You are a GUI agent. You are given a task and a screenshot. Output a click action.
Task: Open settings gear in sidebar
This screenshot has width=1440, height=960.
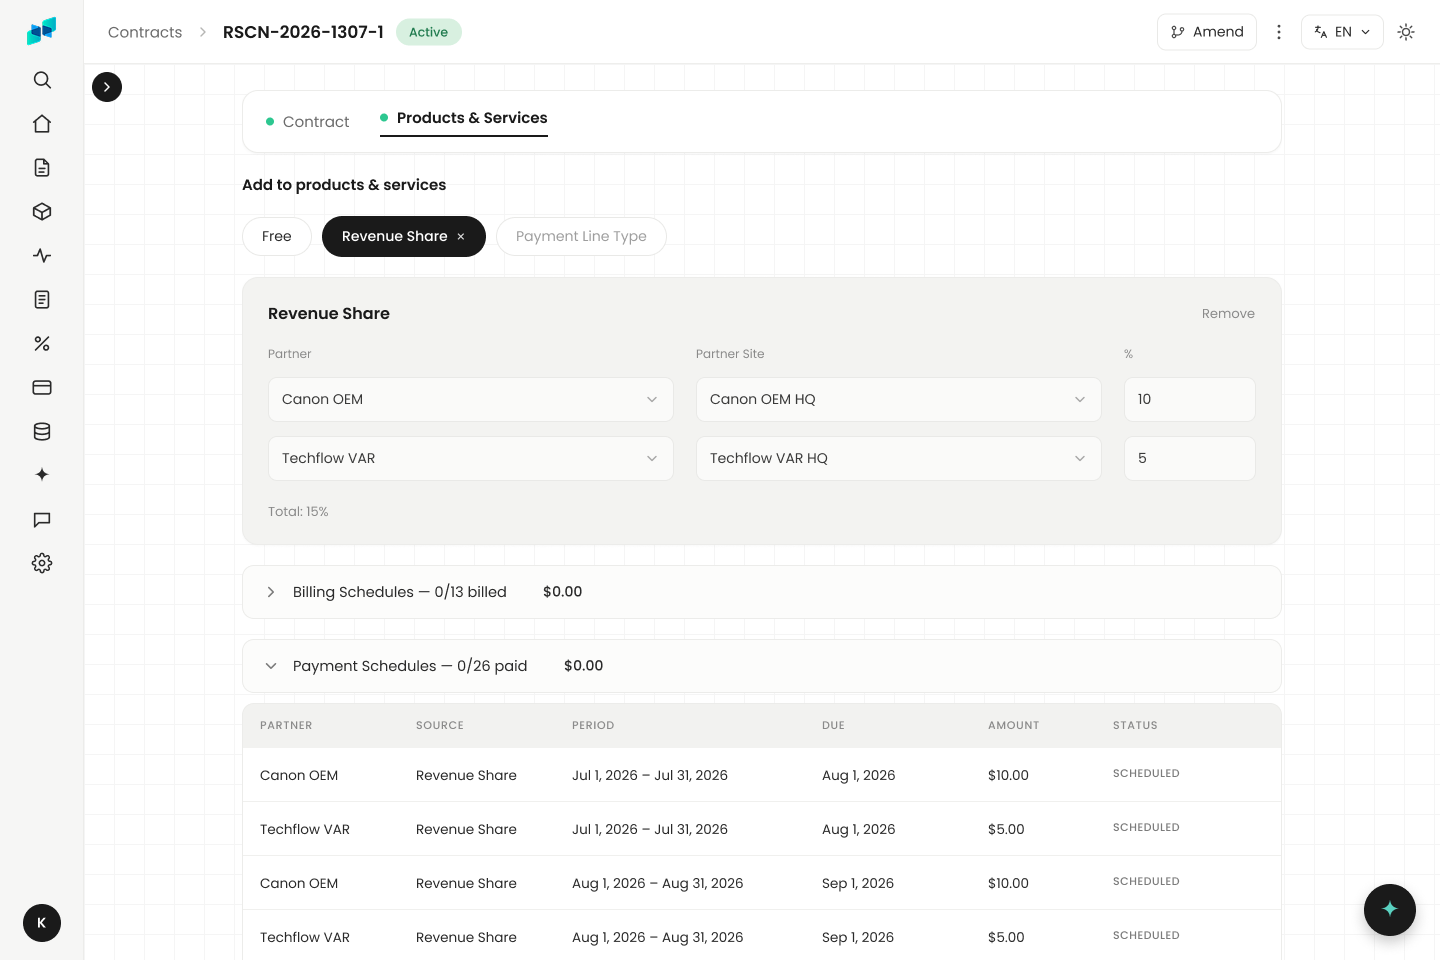[42, 563]
